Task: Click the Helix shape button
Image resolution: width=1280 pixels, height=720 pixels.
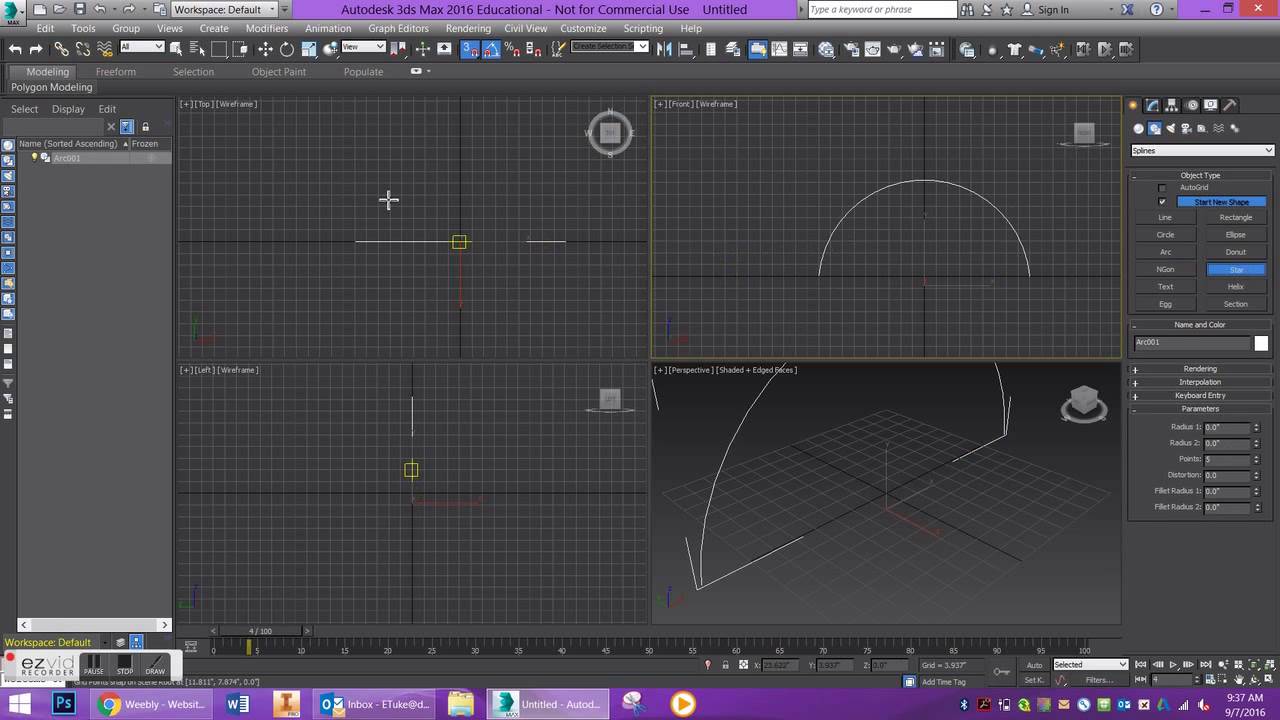Action: click(1236, 287)
